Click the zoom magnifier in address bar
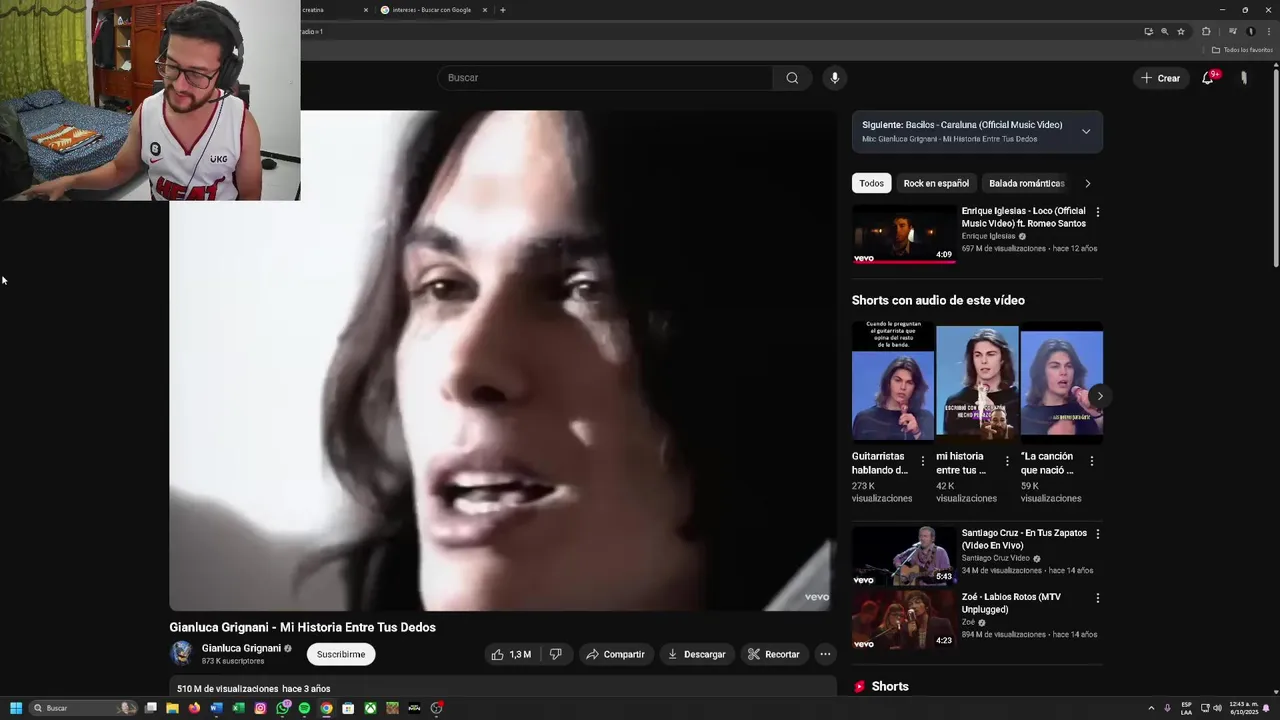Viewport: 1280px width, 720px height. point(1164,31)
